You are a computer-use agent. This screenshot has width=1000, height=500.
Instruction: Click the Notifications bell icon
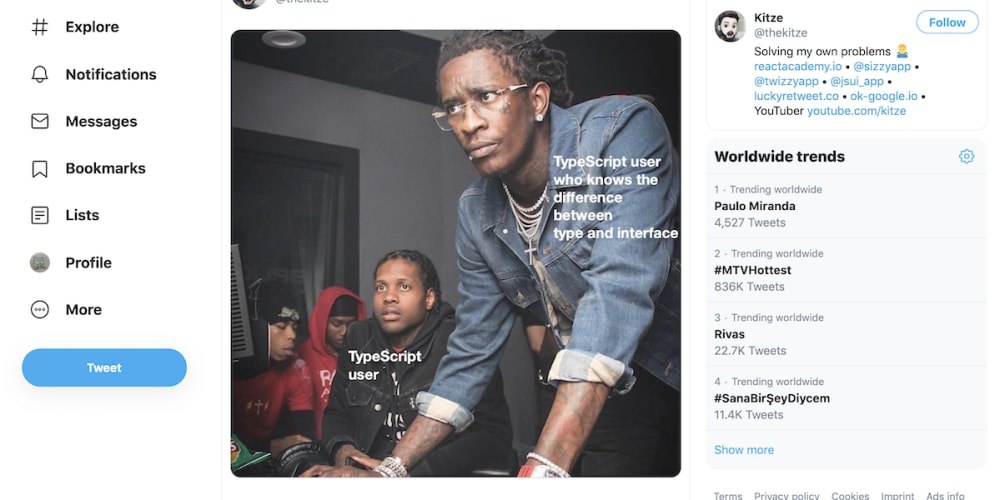pos(40,74)
